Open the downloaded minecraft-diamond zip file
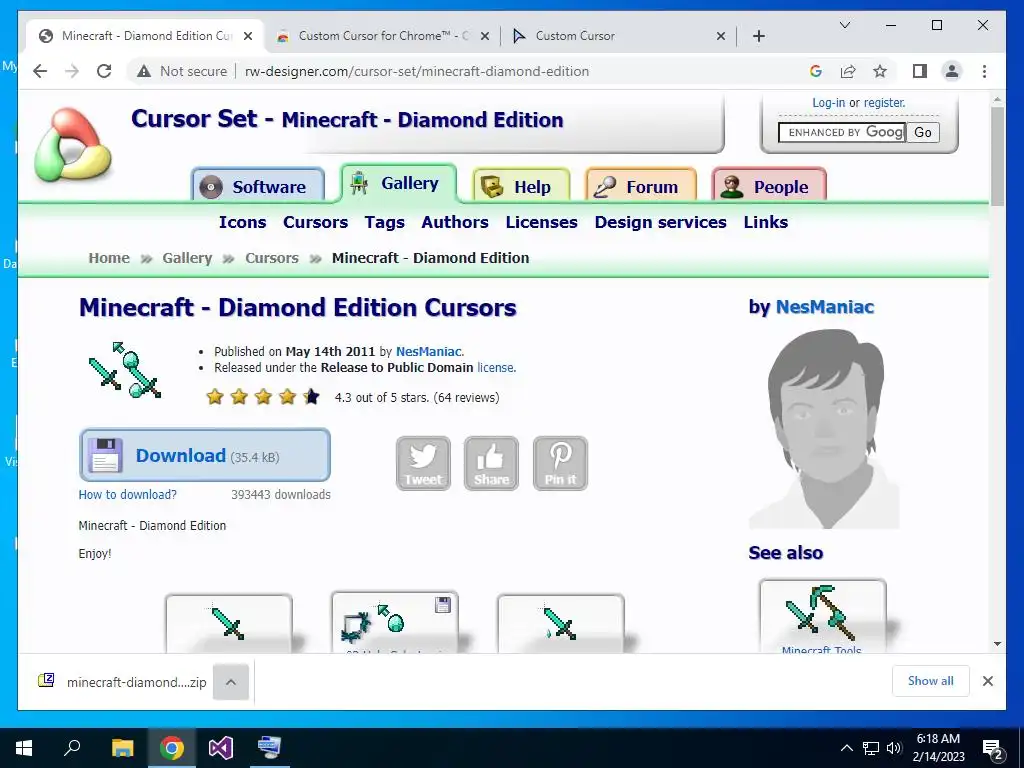Image resolution: width=1024 pixels, height=768 pixels. point(123,682)
